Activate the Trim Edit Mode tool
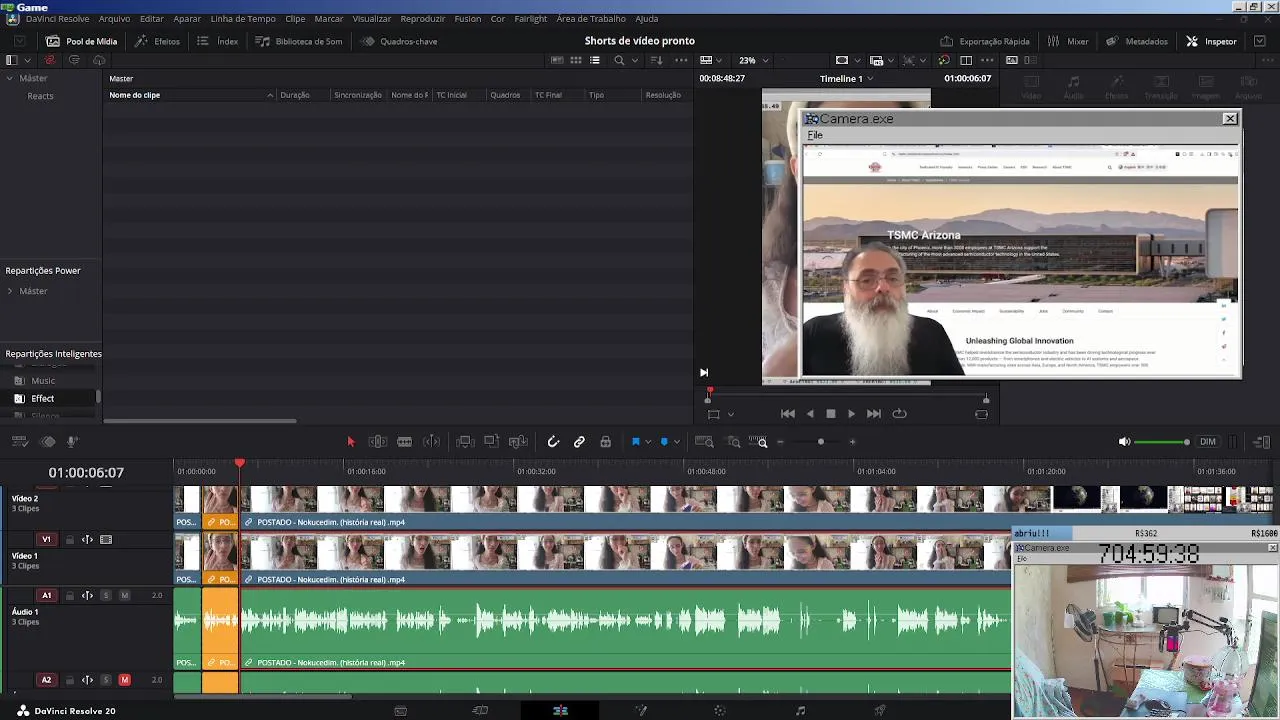This screenshot has width=1280, height=720. [377, 442]
